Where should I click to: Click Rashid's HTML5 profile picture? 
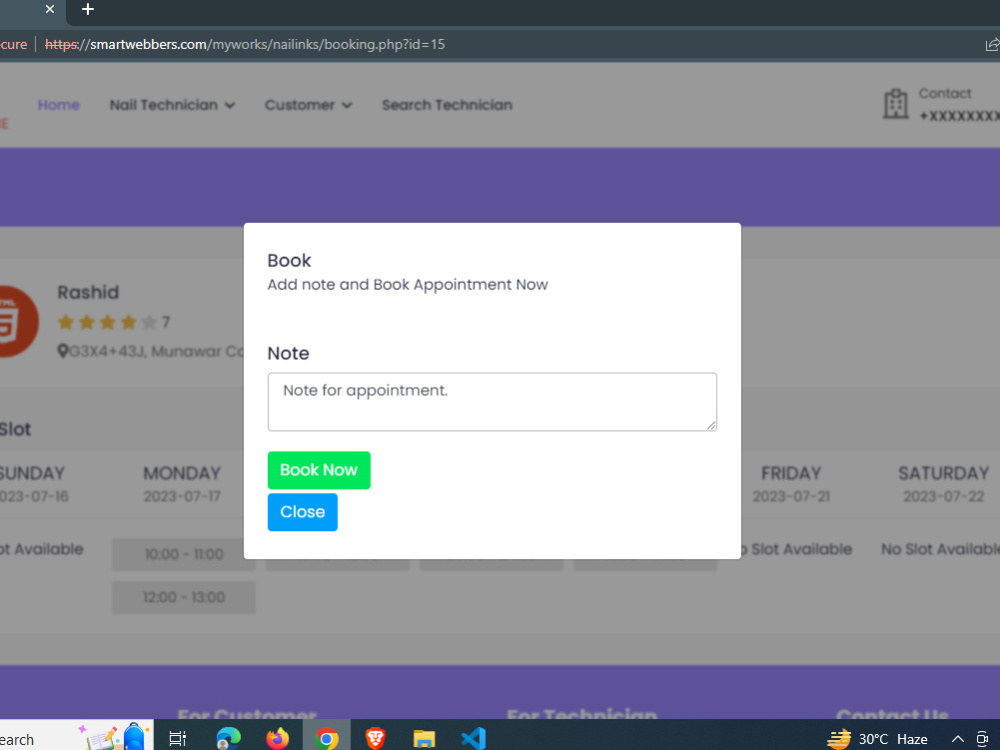(17, 321)
